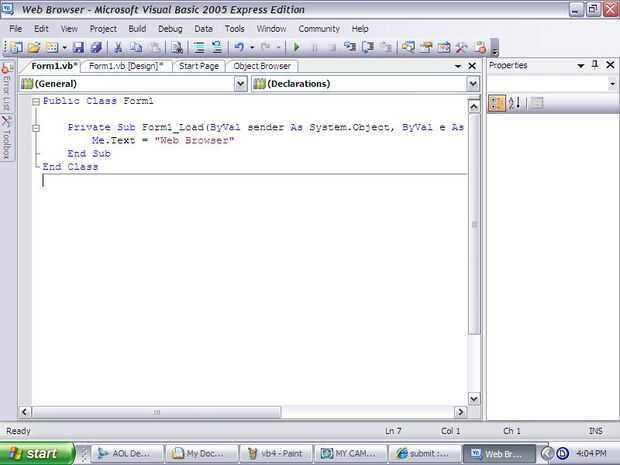Click the New Project toolbar icon
This screenshot has height=465, width=620.
pos(16,47)
